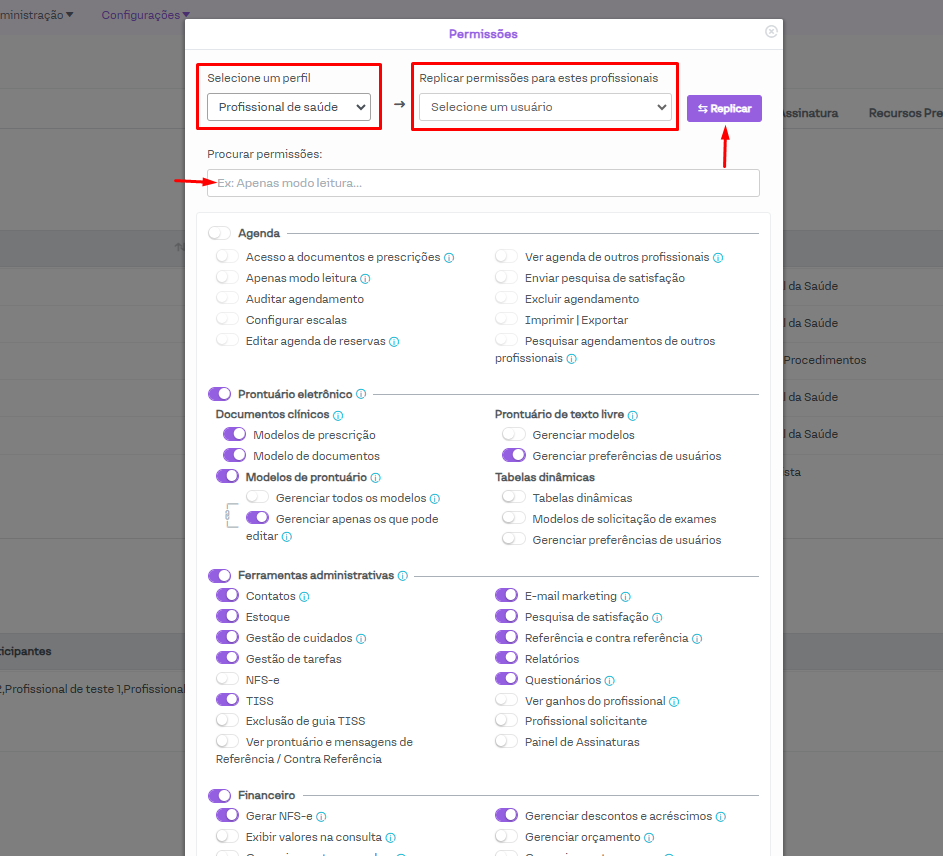The image size is (943, 856).
Task: Click info icon beside Ver ganhos do profissional
Action: pyautogui.click(x=674, y=702)
